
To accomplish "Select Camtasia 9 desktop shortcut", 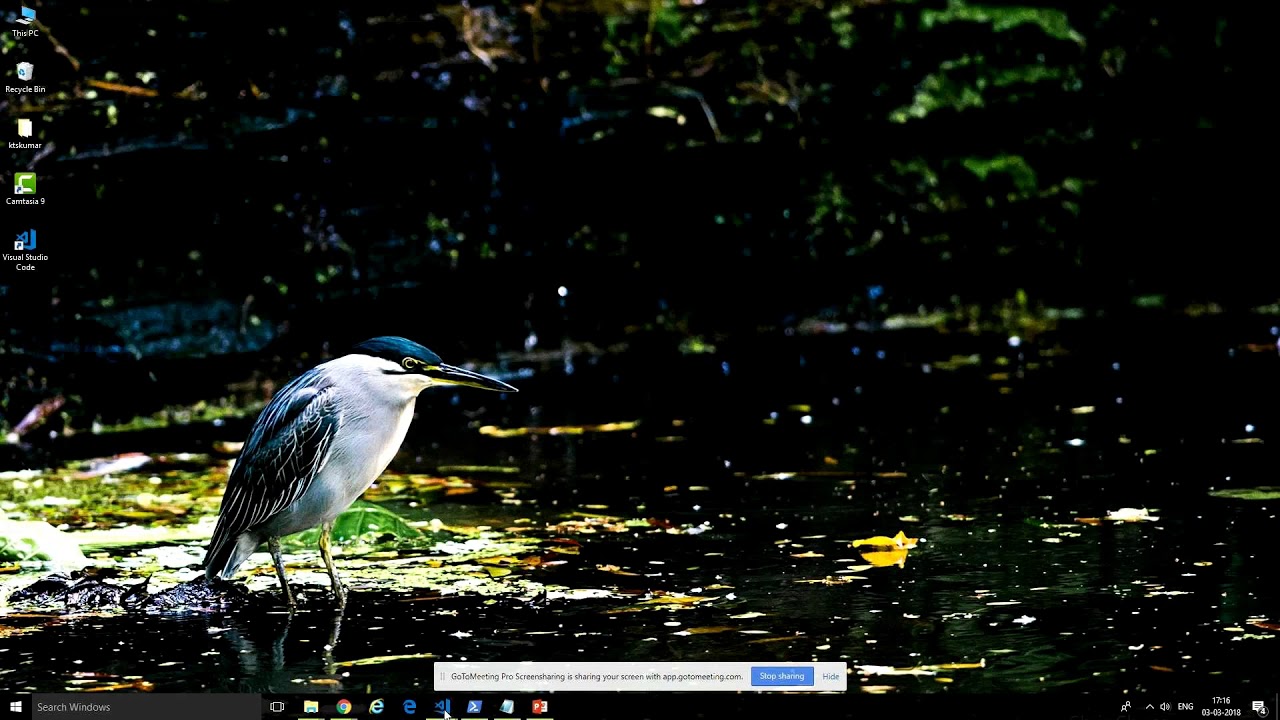I will coord(25,190).
